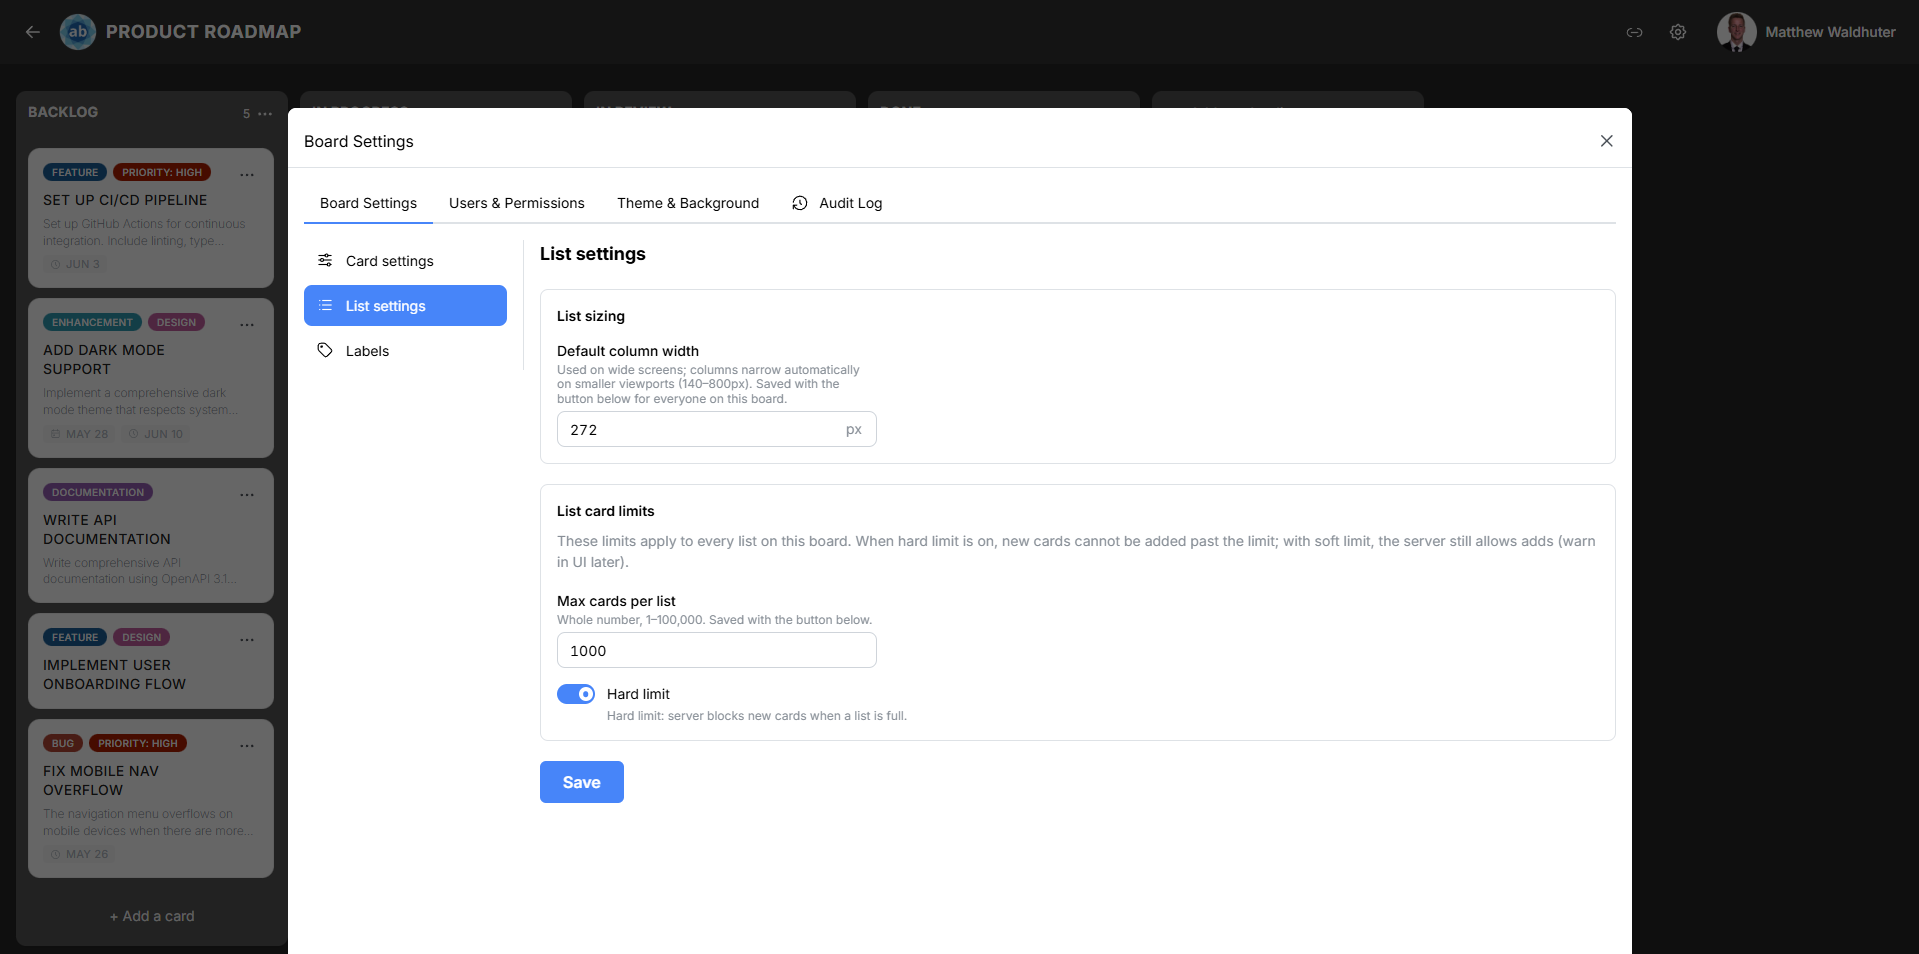Image resolution: width=1919 pixels, height=954 pixels.
Task: Close the Board Settings dialog
Action: pyautogui.click(x=1607, y=141)
